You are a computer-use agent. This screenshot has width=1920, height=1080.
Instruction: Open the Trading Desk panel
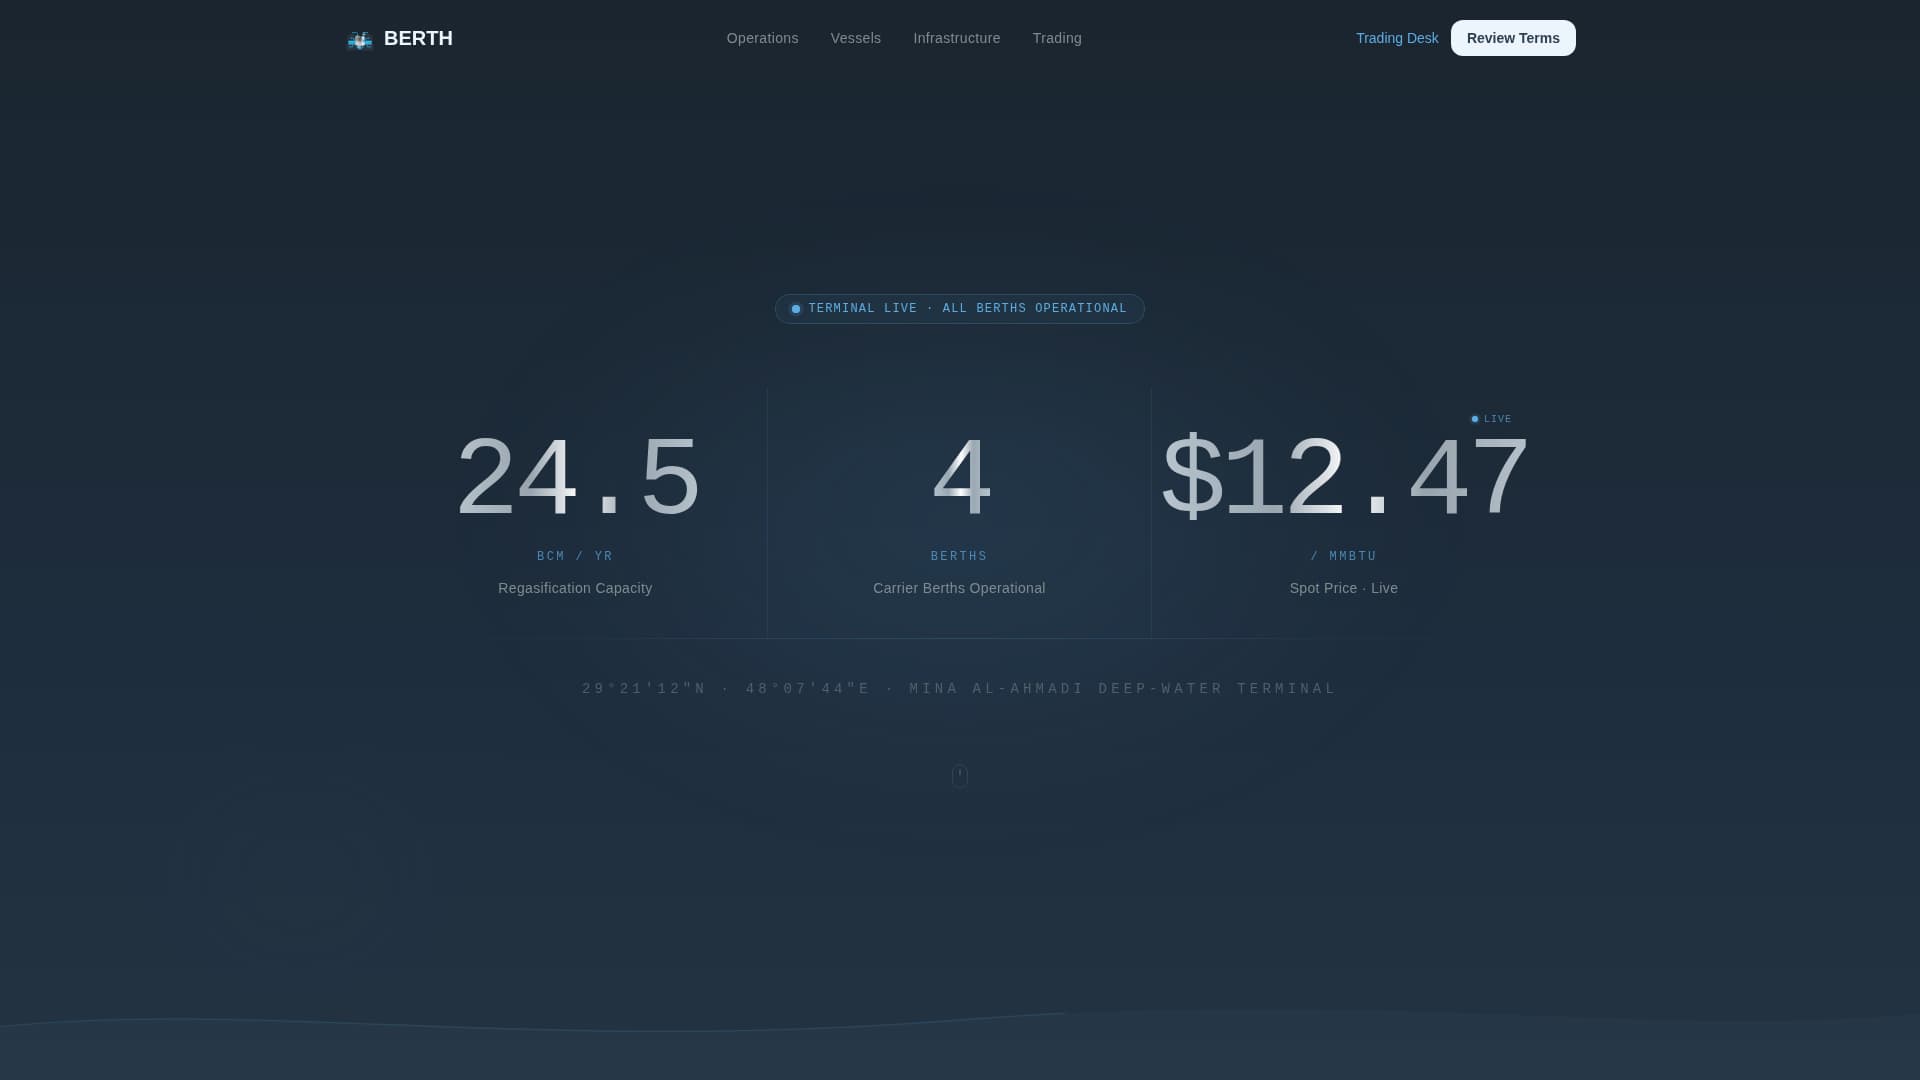point(1397,38)
